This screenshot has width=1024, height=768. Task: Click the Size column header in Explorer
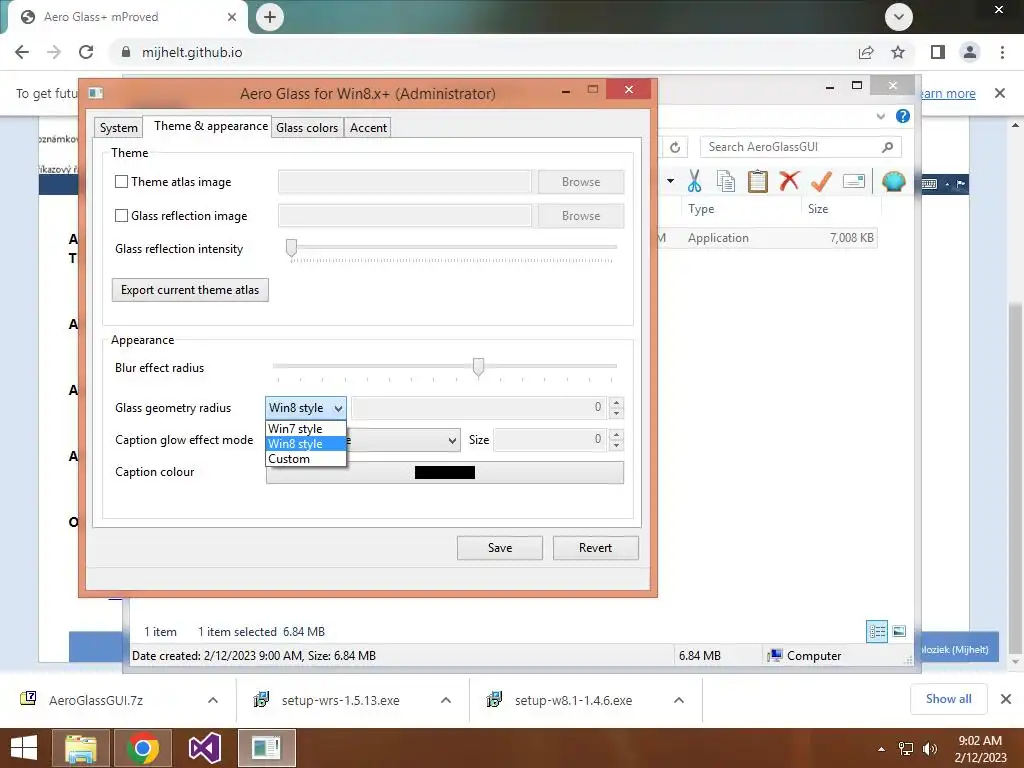coord(818,209)
